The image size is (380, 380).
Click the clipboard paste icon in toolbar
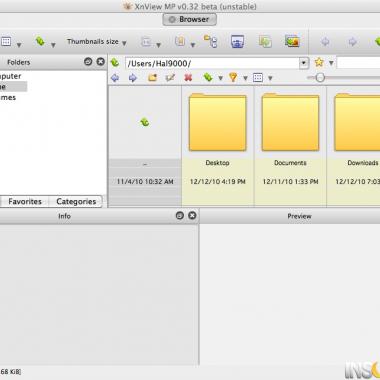pos(180,41)
